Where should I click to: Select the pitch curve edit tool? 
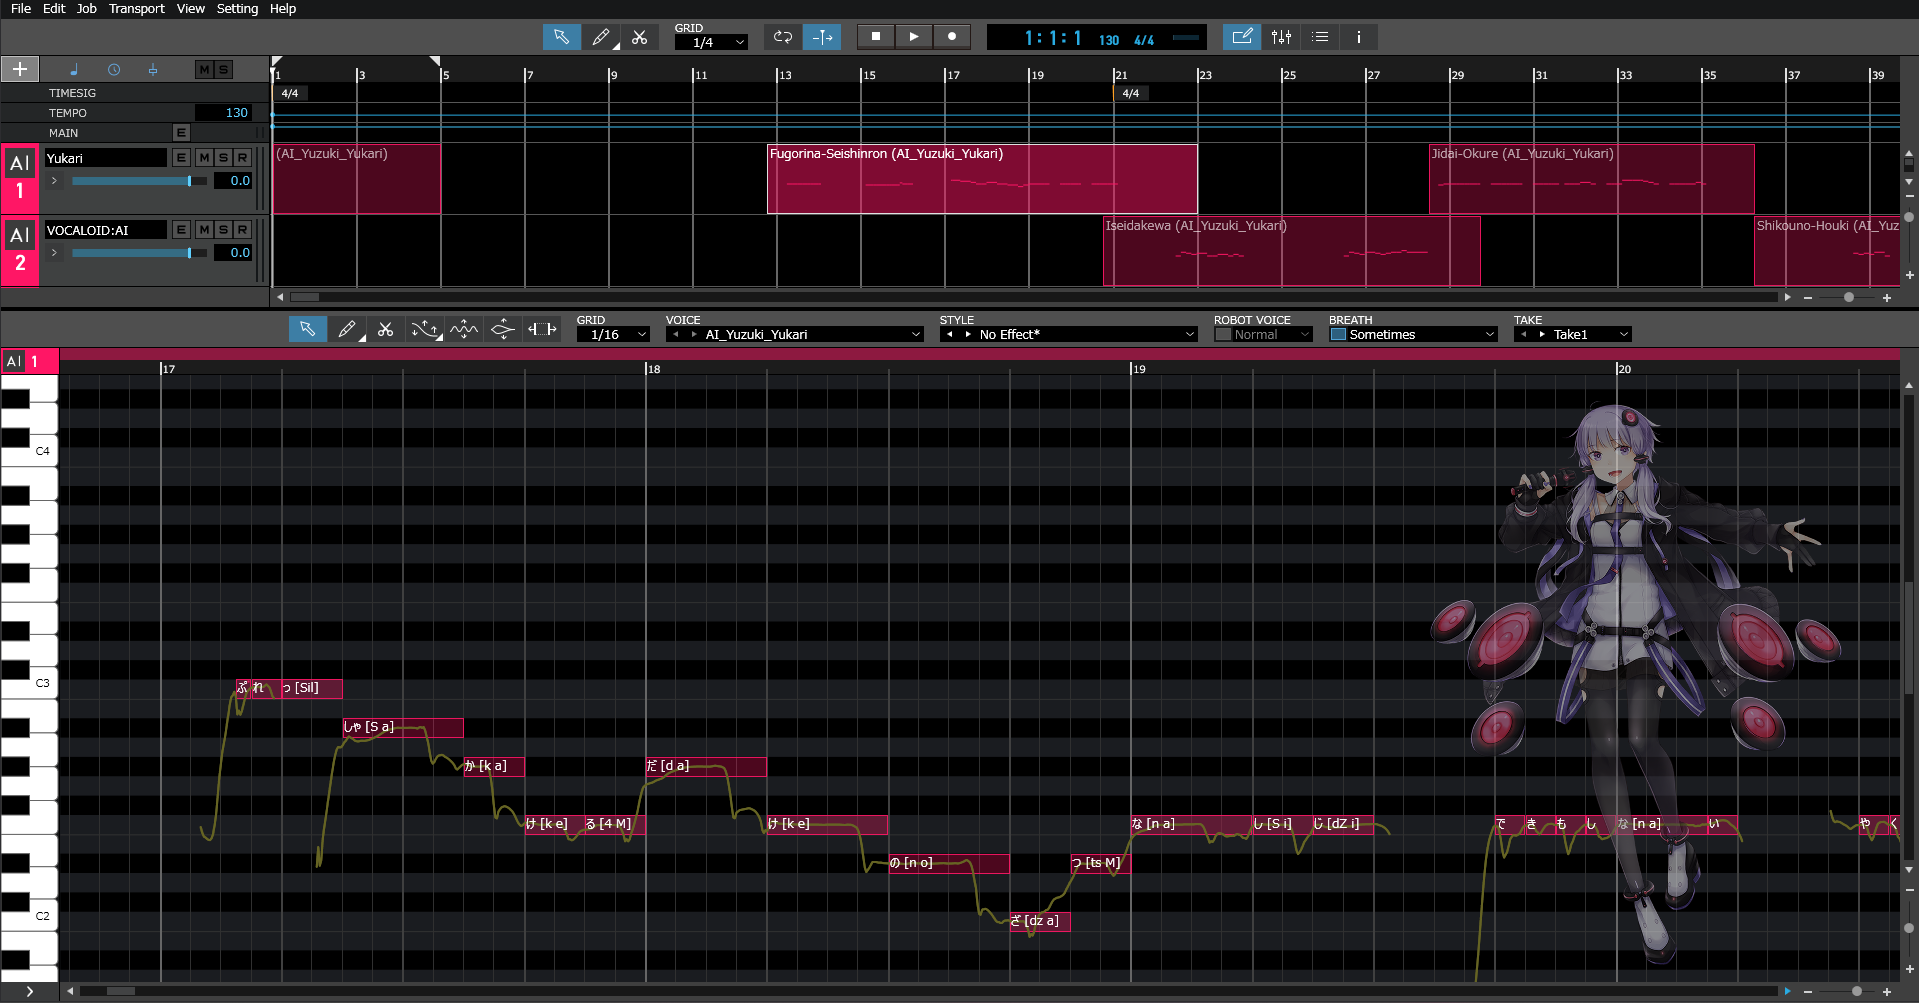coord(425,329)
